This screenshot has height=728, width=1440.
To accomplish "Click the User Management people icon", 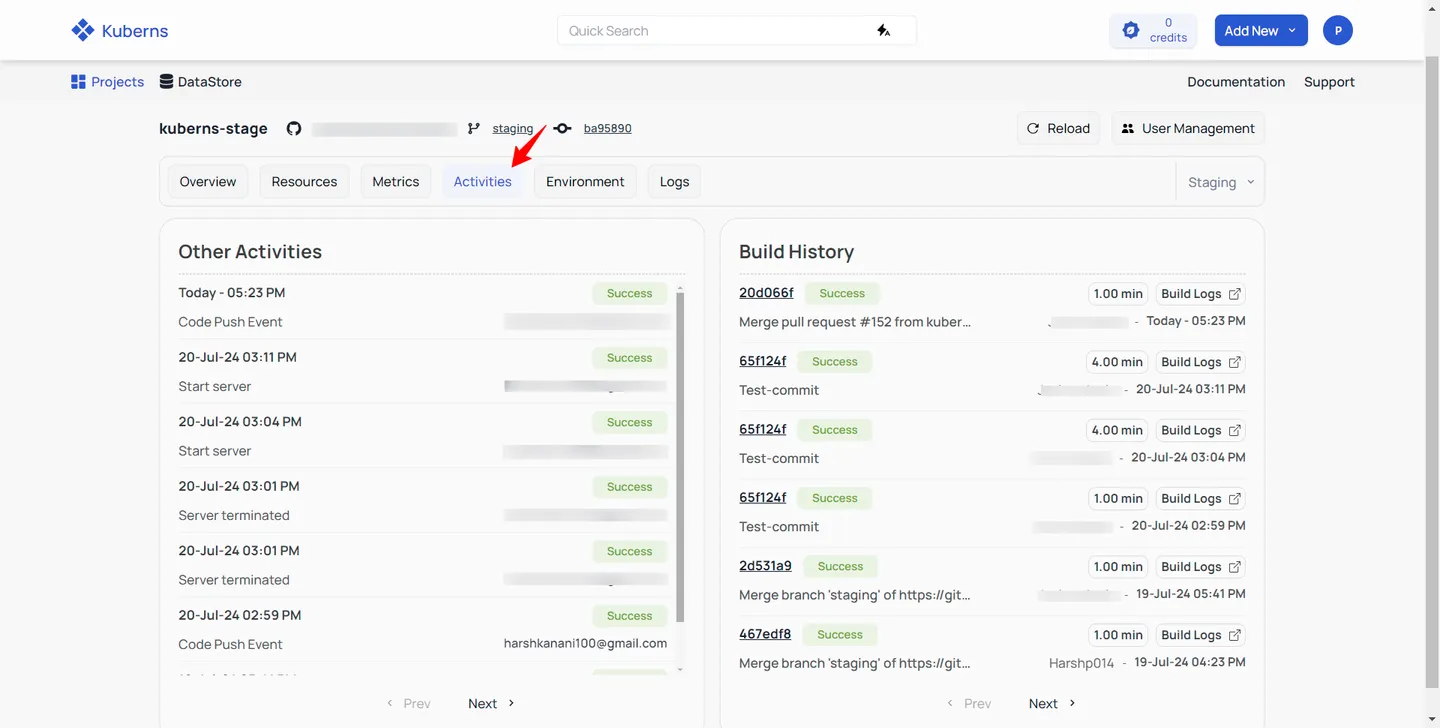I will pyautogui.click(x=1128, y=128).
